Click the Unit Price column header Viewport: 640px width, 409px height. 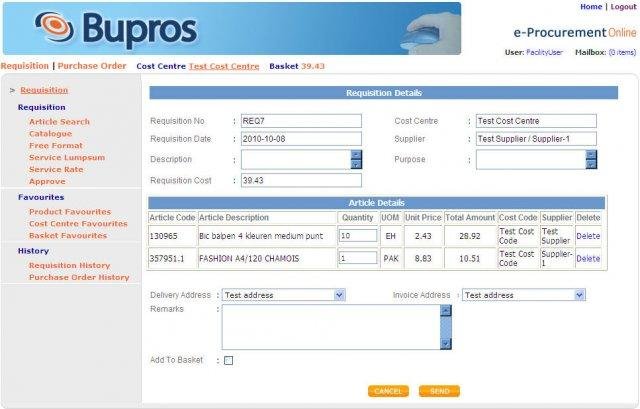(x=423, y=218)
